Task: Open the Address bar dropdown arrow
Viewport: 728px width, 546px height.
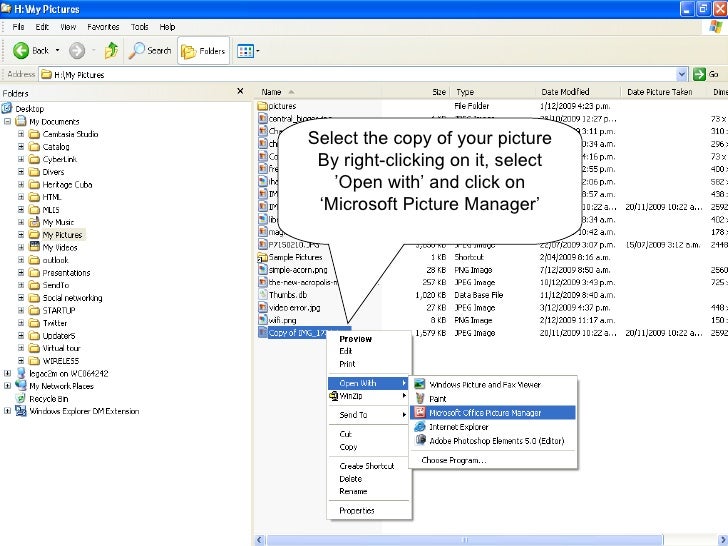Action: (x=683, y=74)
